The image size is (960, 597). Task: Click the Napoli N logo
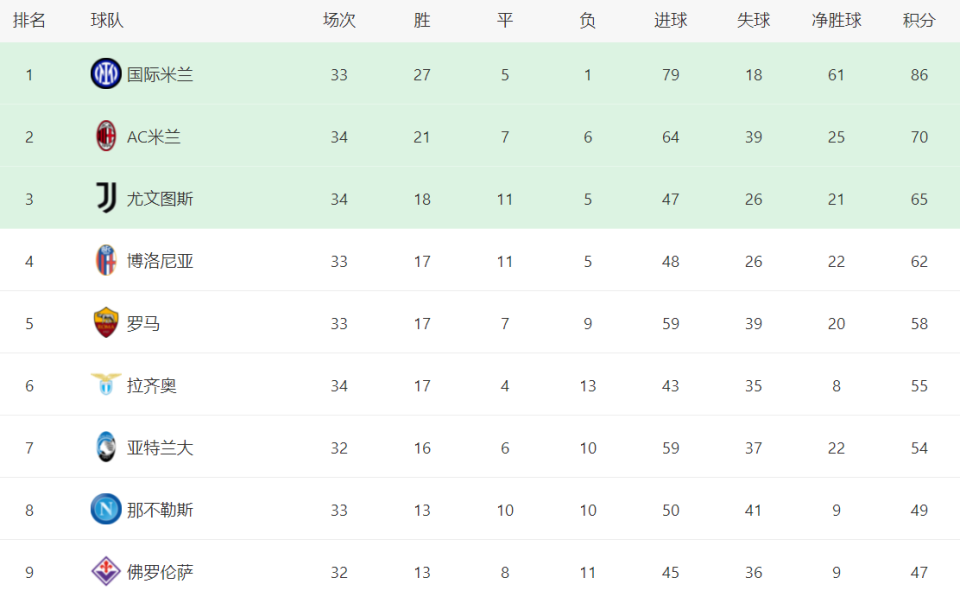click(x=106, y=509)
